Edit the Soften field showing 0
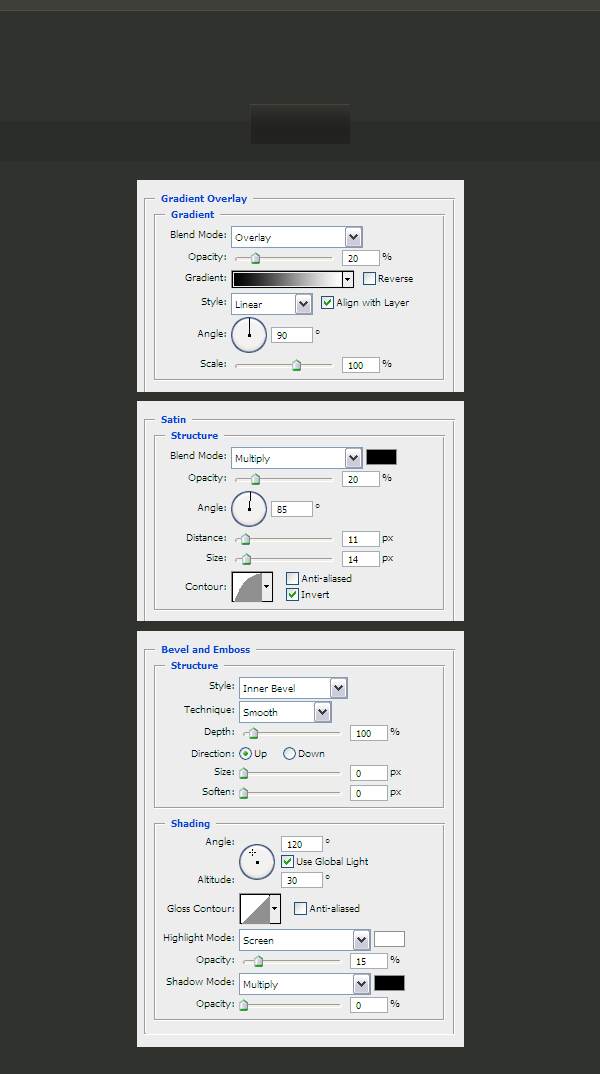 (x=368, y=793)
